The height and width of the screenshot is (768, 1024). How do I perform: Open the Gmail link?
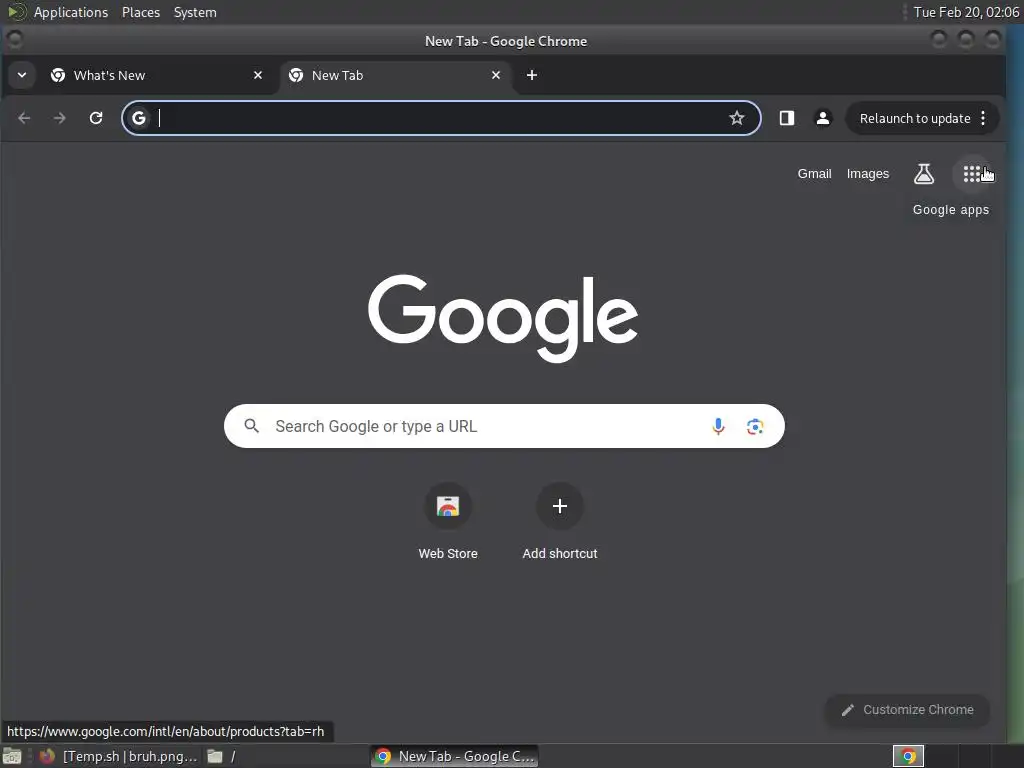coord(814,174)
